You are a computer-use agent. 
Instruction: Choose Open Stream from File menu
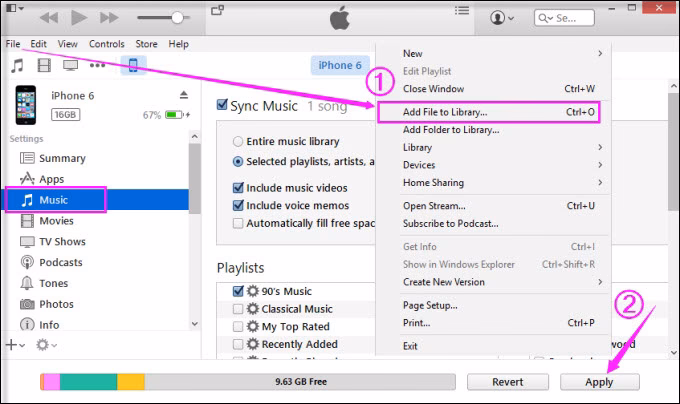click(493, 206)
